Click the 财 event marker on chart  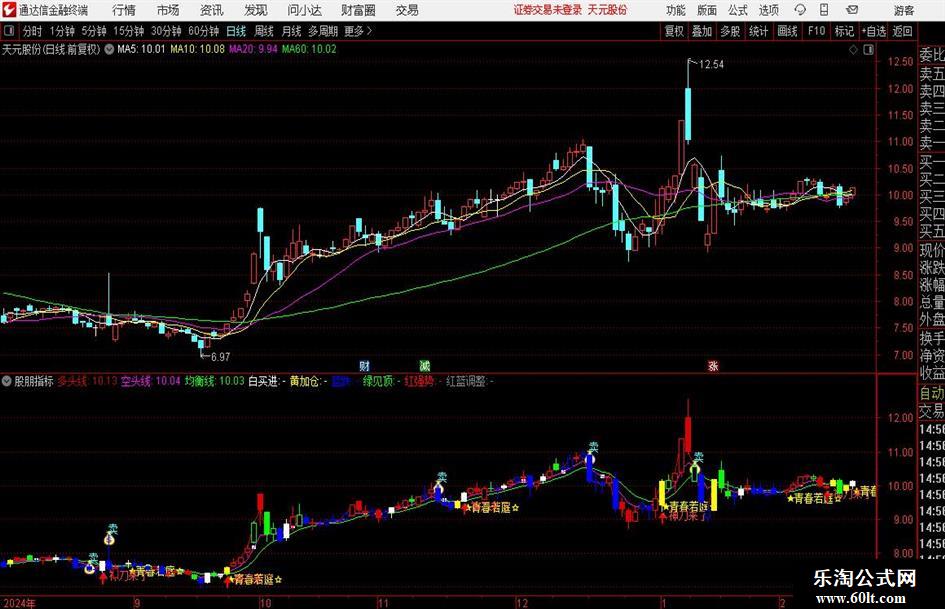click(x=364, y=365)
